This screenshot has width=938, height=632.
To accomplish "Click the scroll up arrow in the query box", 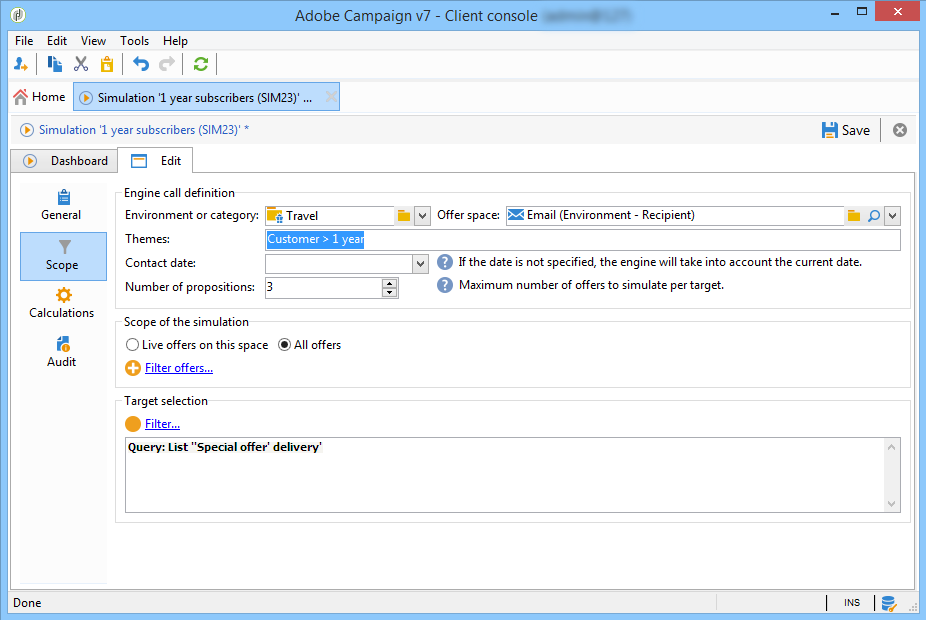I will 891,447.
